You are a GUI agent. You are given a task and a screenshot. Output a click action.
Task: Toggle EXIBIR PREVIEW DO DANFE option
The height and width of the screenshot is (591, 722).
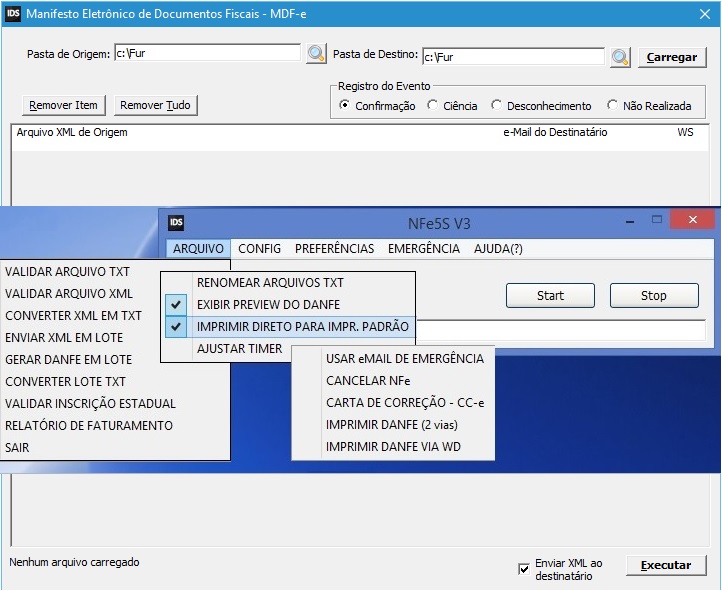click(288, 305)
